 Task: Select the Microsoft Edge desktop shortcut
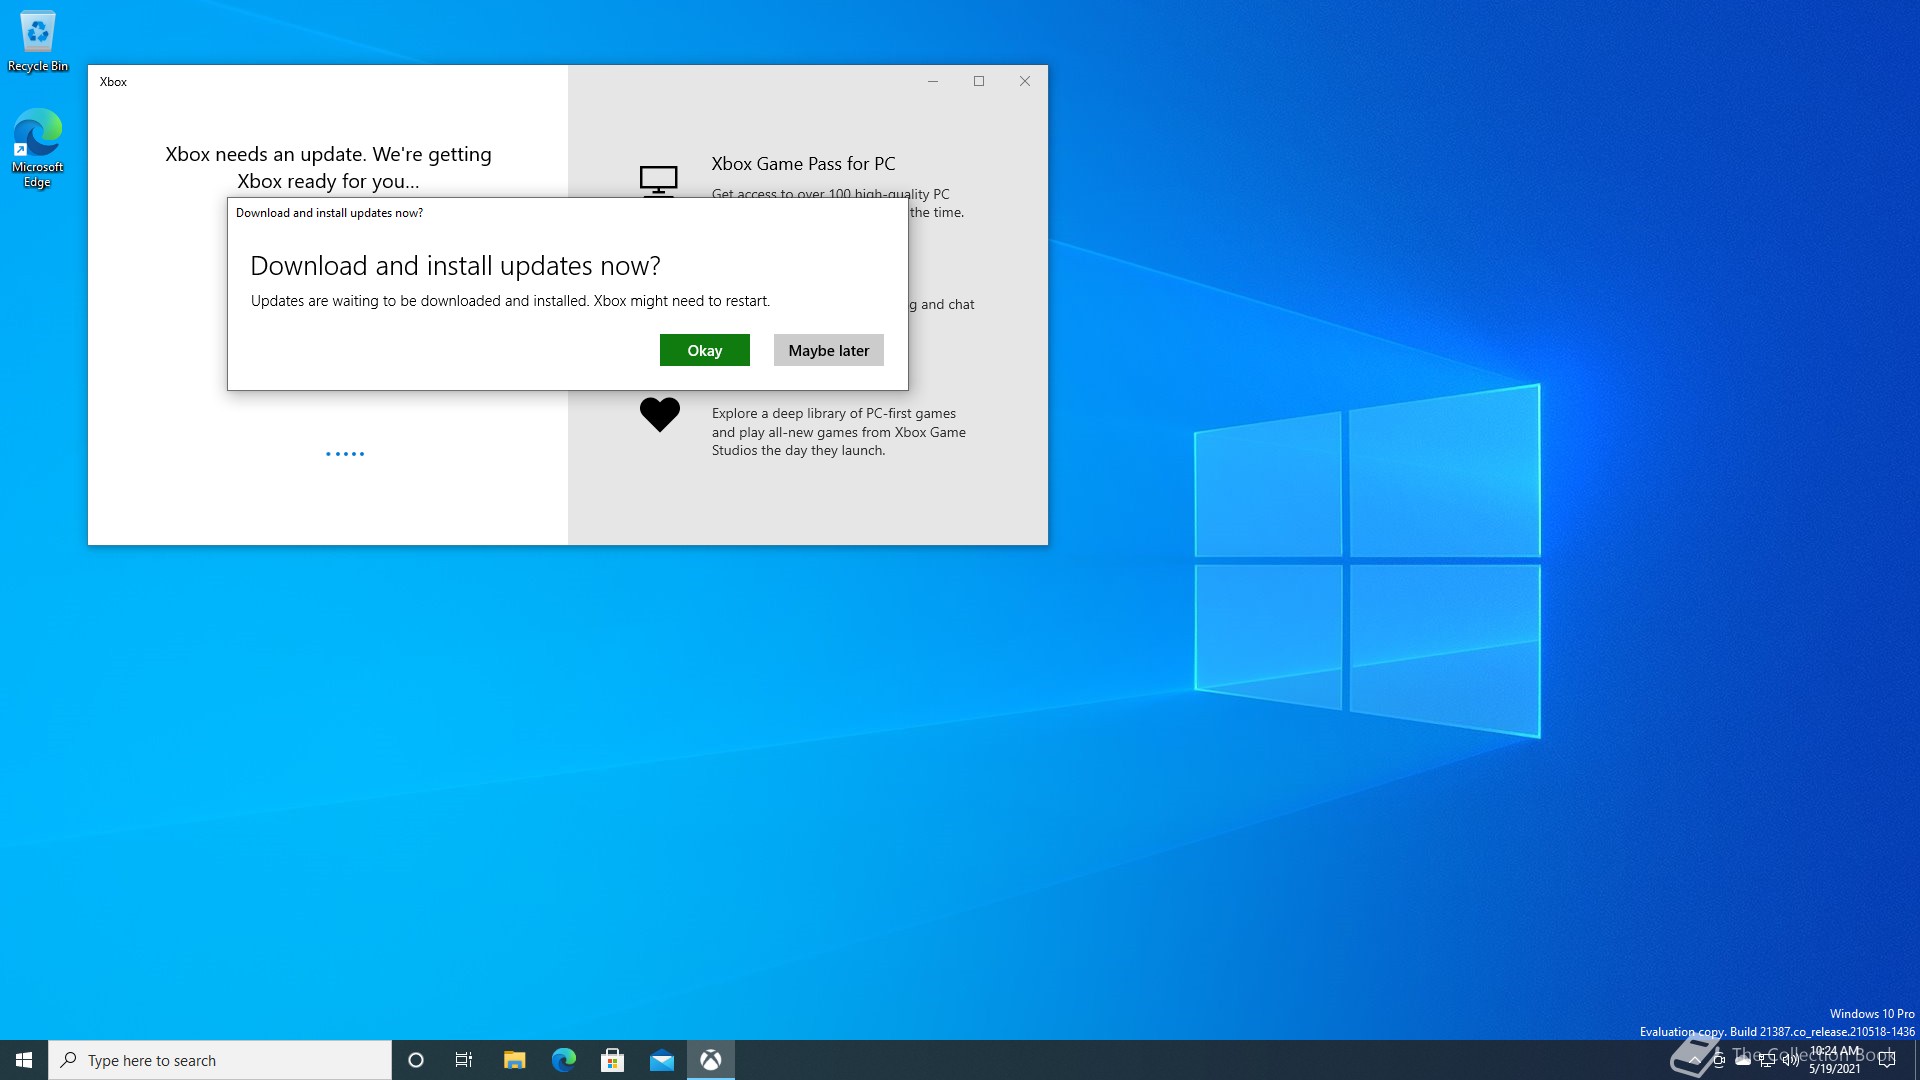(37, 148)
